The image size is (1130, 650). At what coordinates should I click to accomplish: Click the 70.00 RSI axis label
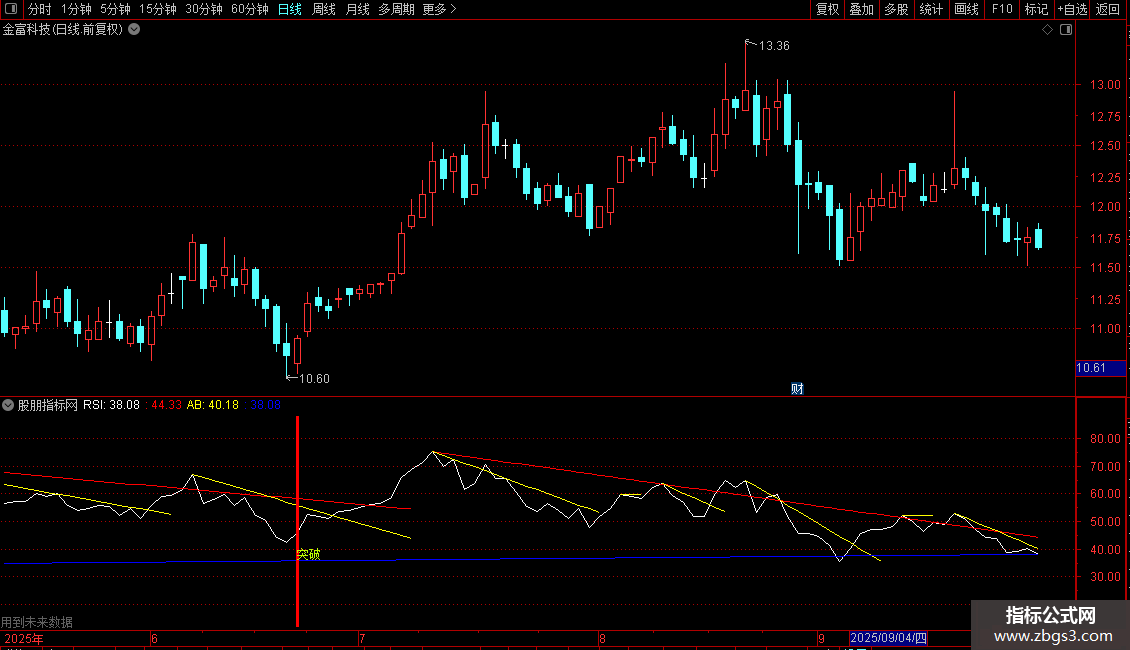[x=1105, y=466]
